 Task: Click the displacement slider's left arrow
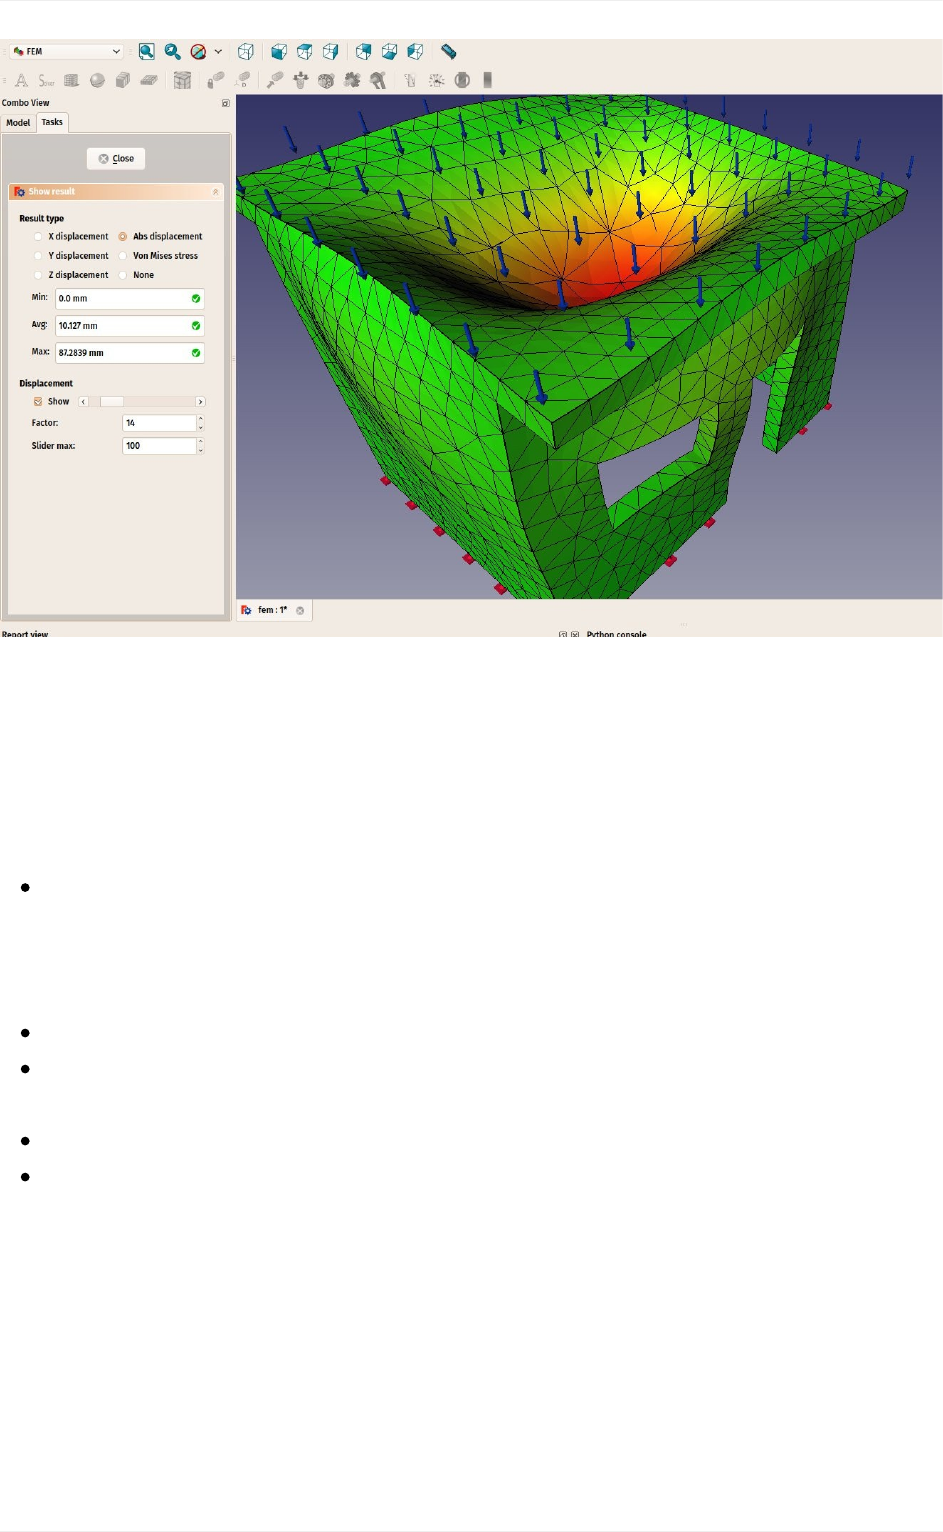coord(84,402)
